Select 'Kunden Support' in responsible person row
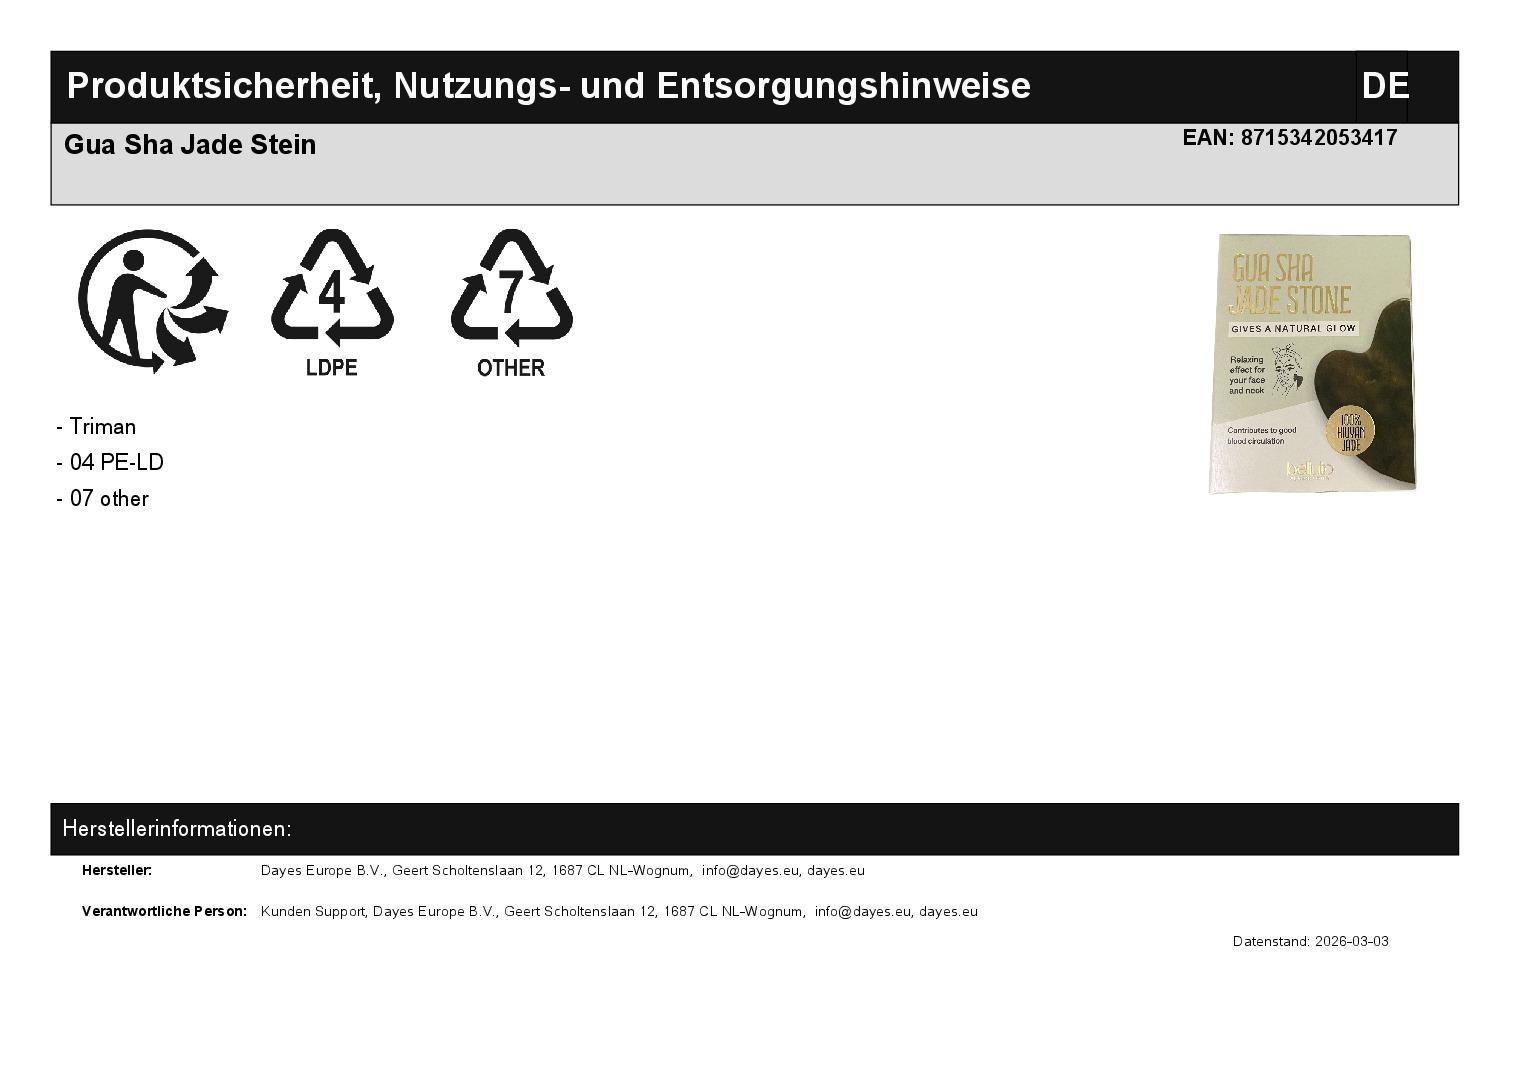This screenshot has height=1075, width=1520. [x=312, y=911]
